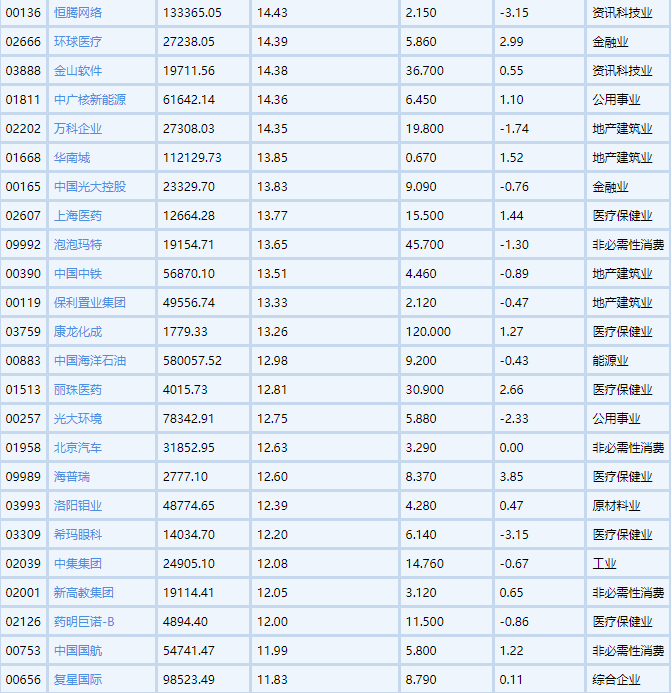
Task: Select stock code 01668
Action: 23,158
